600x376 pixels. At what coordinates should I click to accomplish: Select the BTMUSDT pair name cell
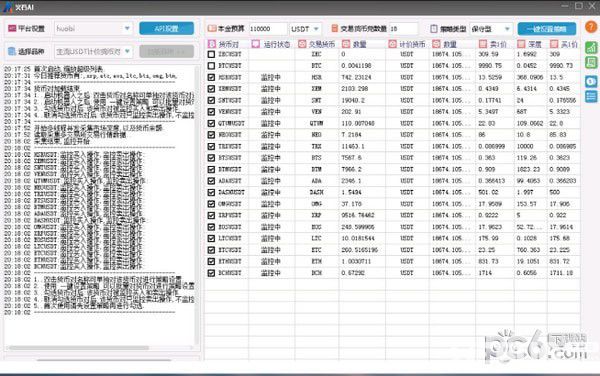[230, 169]
